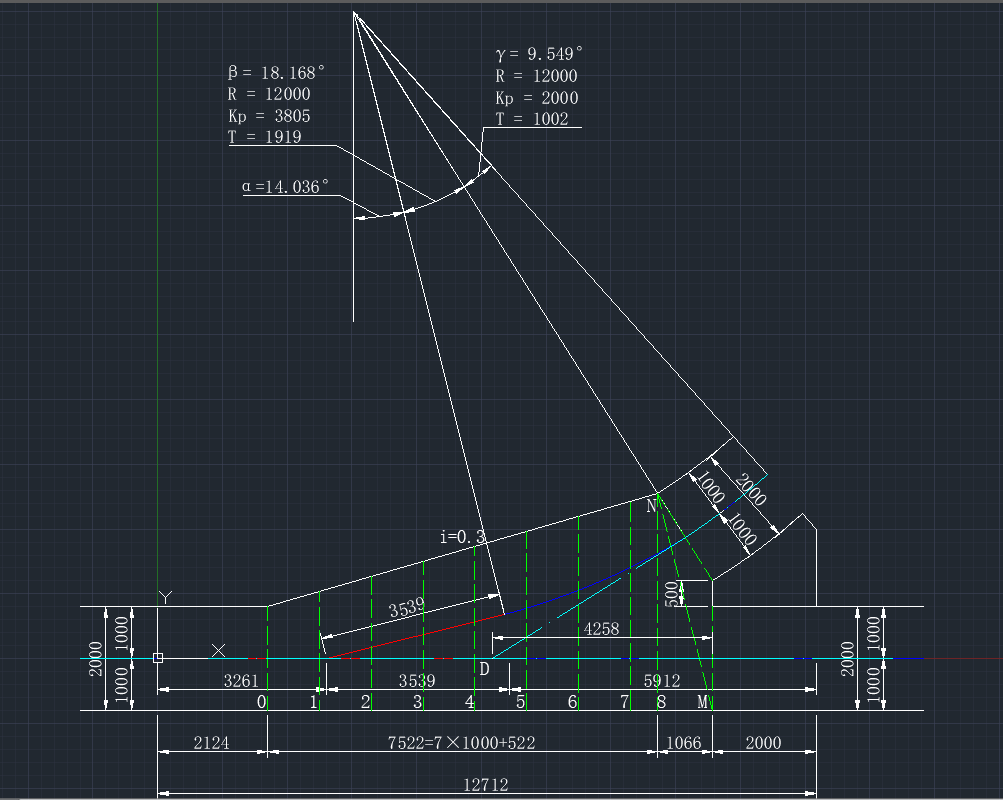The image size is (1003, 800).
Task: Select the α=14.036° angle annotation
Action: click(285, 186)
